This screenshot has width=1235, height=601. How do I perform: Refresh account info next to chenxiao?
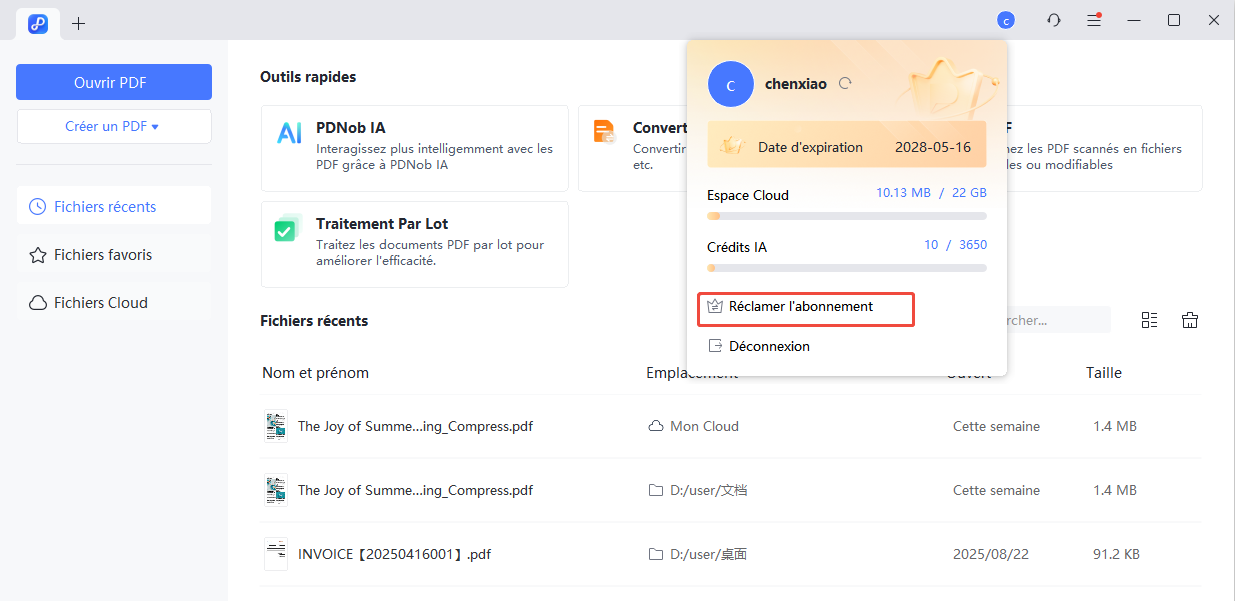pos(845,84)
